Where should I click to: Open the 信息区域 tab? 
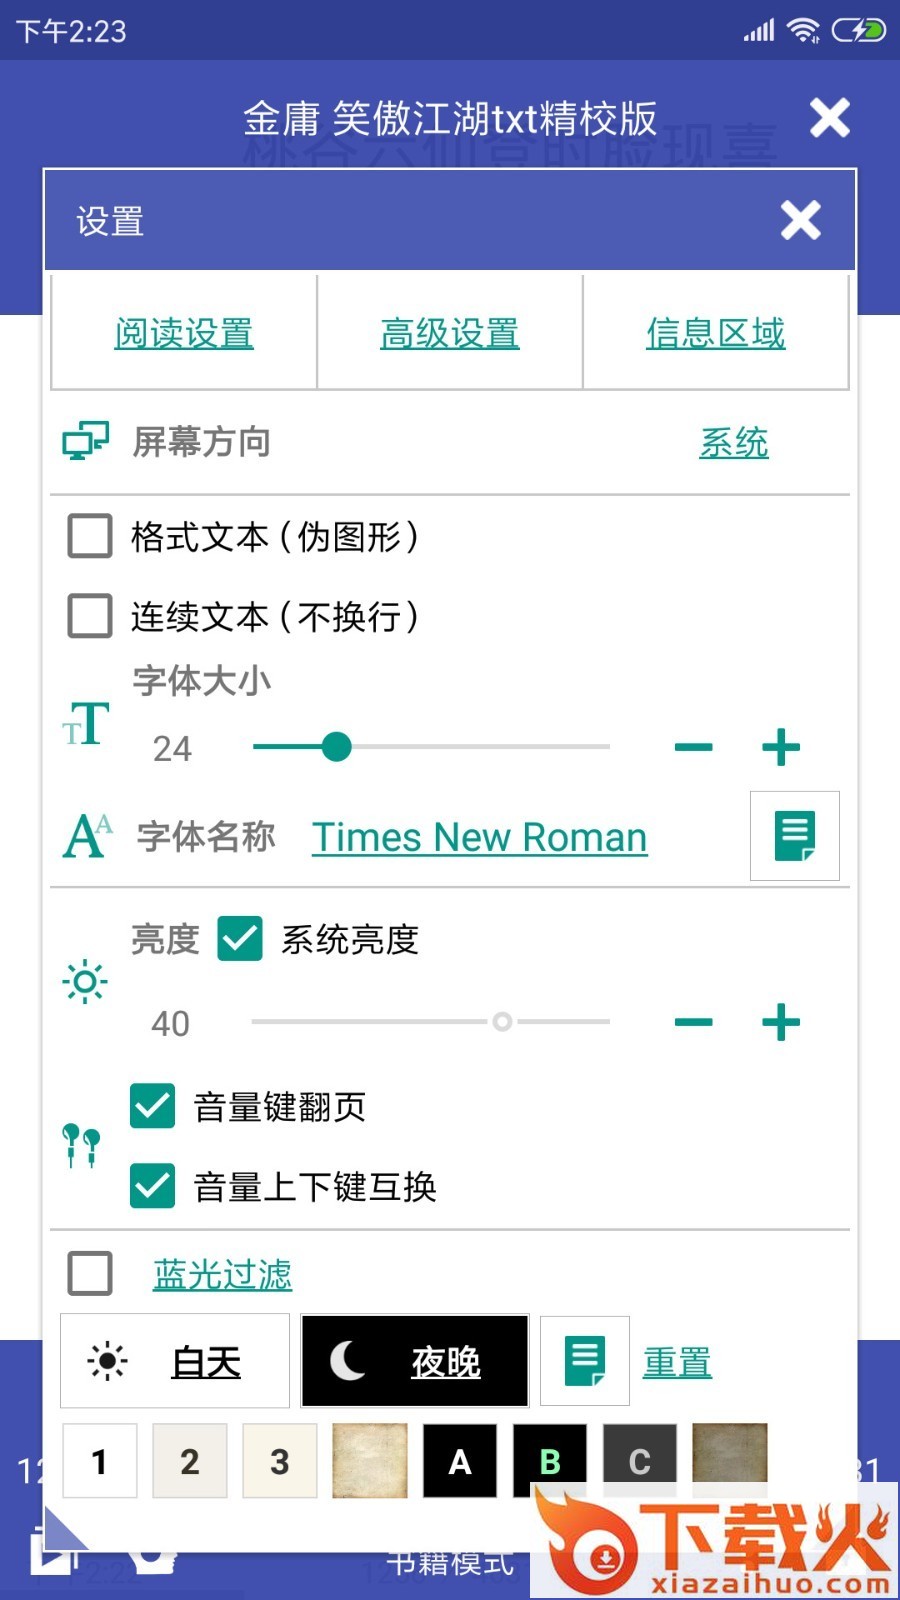point(715,333)
